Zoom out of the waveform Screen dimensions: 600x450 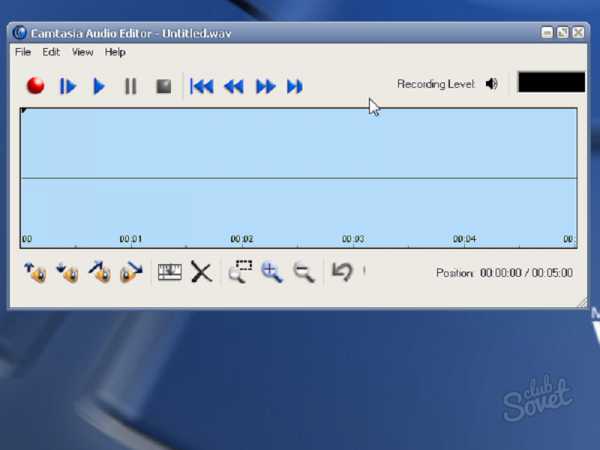coord(304,272)
